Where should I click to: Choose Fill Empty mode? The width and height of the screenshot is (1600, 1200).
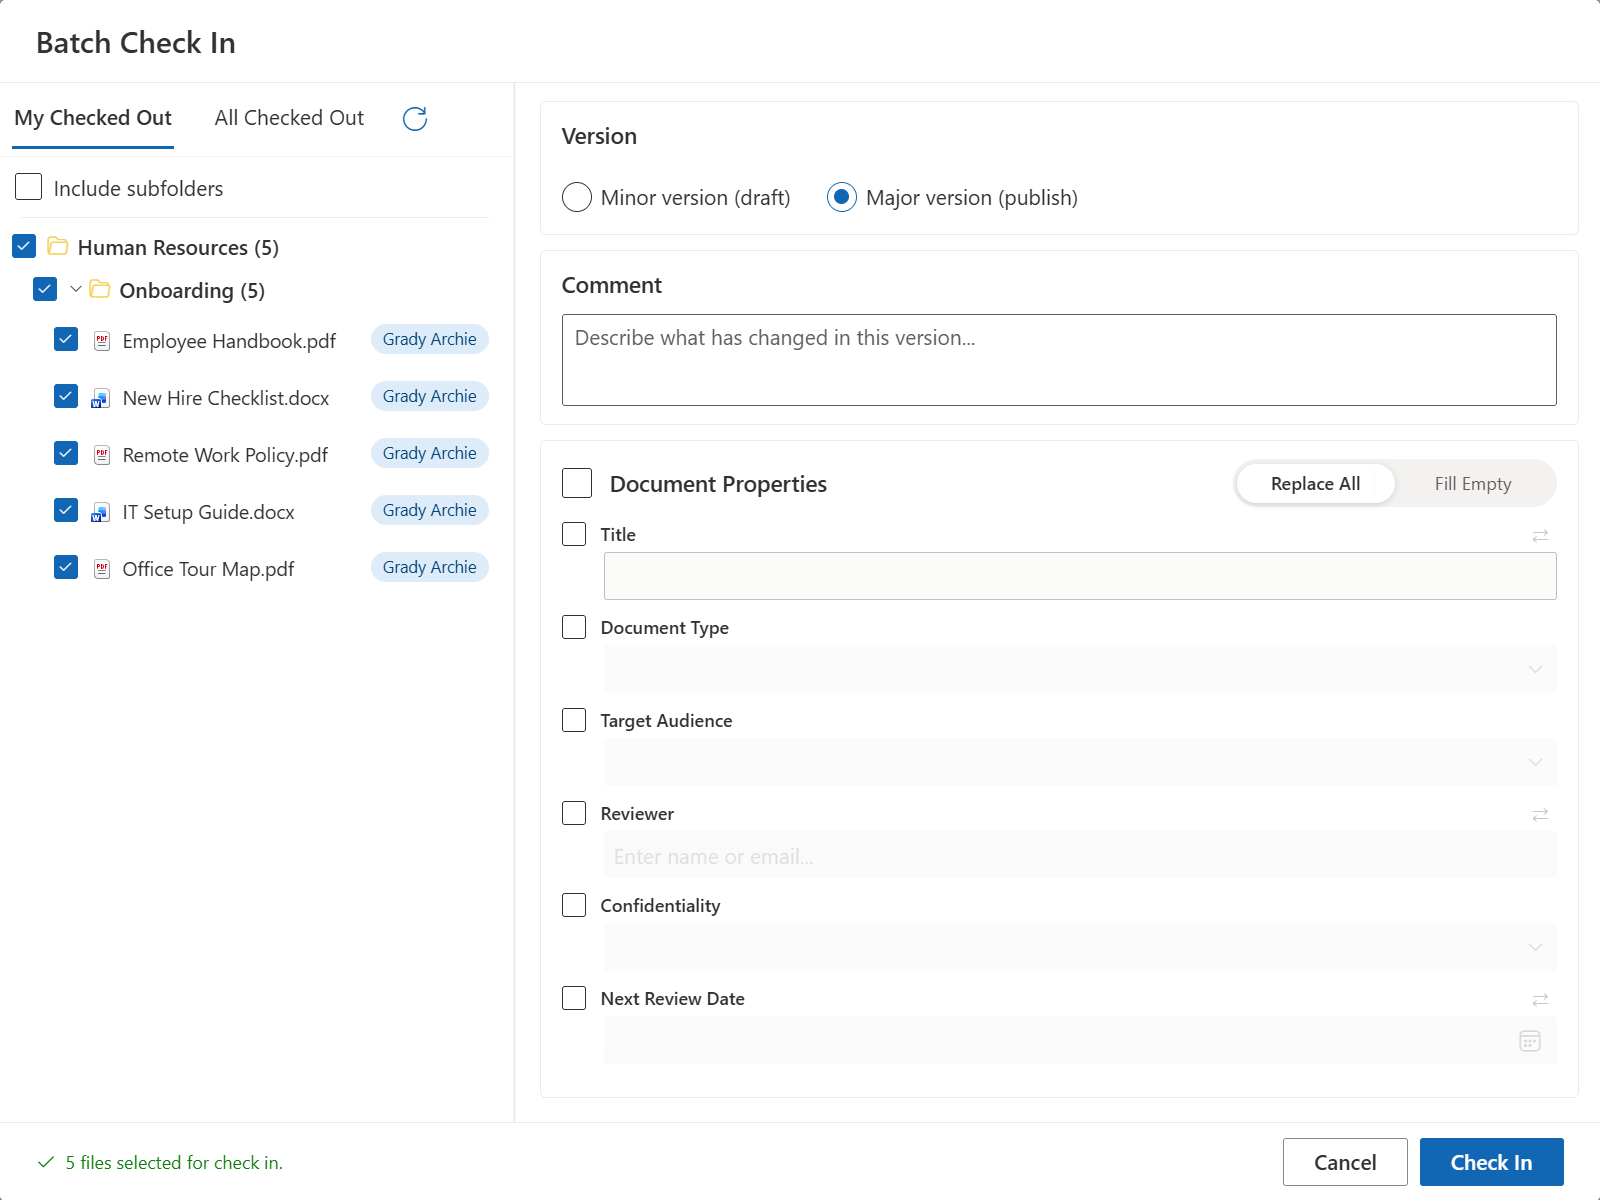pos(1473,484)
